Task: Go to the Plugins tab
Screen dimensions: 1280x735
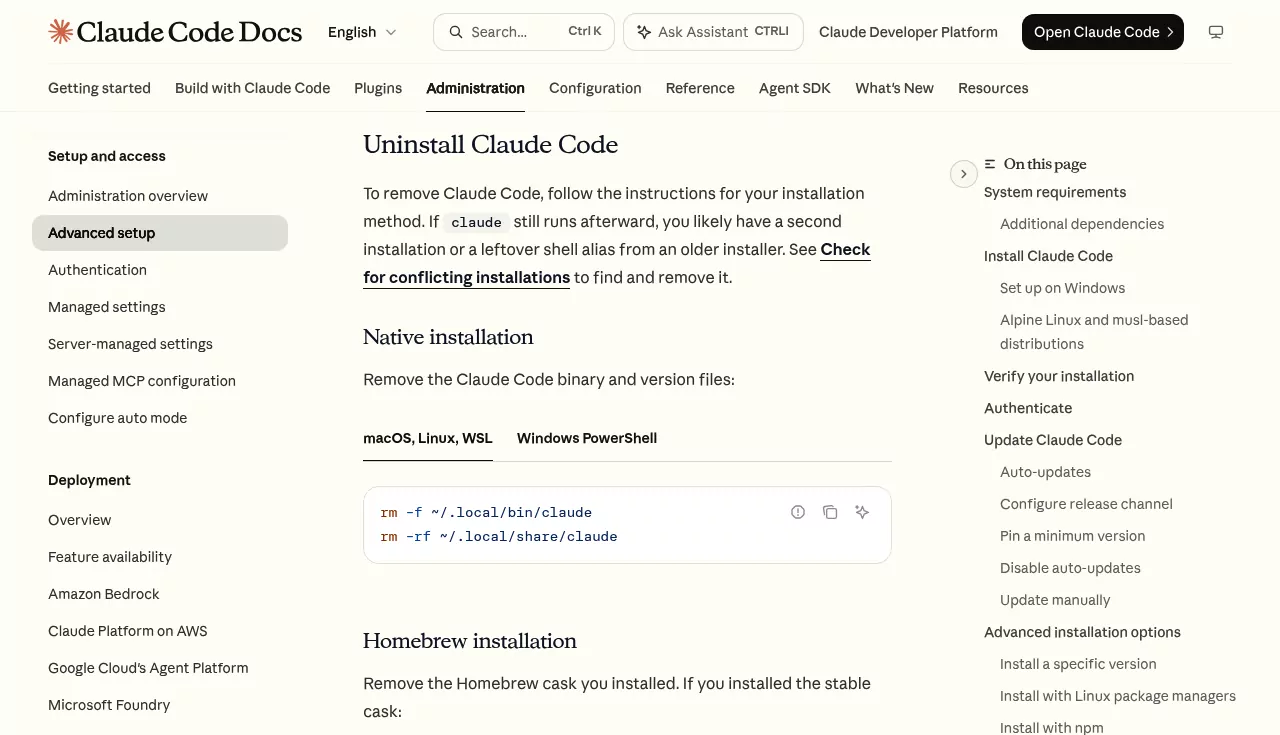Action: pos(378,88)
